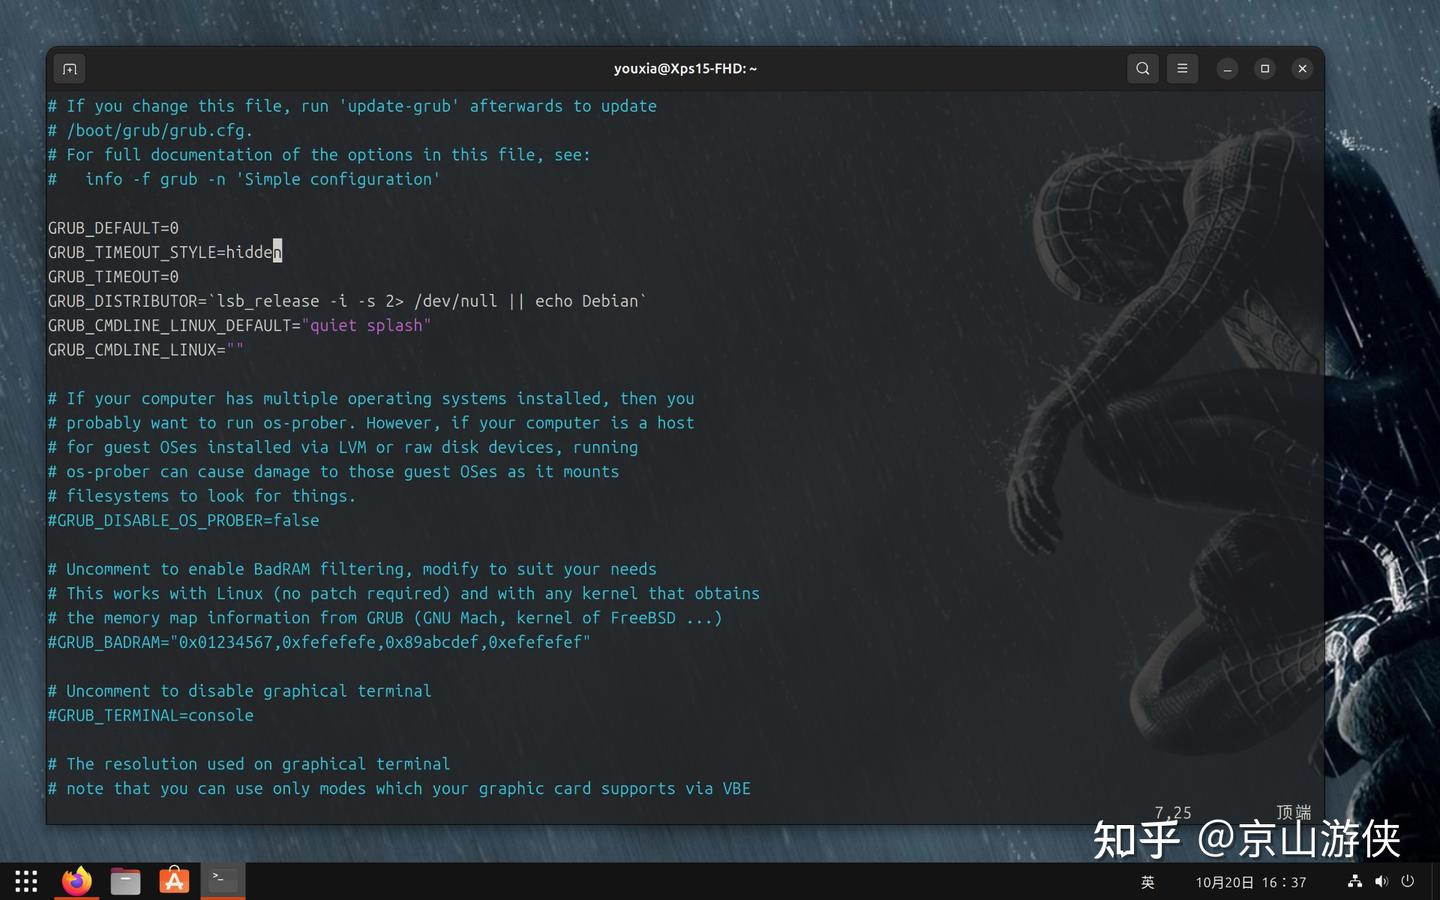The height and width of the screenshot is (900, 1440).
Task: Minimize the terminal window
Action: click(x=1227, y=68)
